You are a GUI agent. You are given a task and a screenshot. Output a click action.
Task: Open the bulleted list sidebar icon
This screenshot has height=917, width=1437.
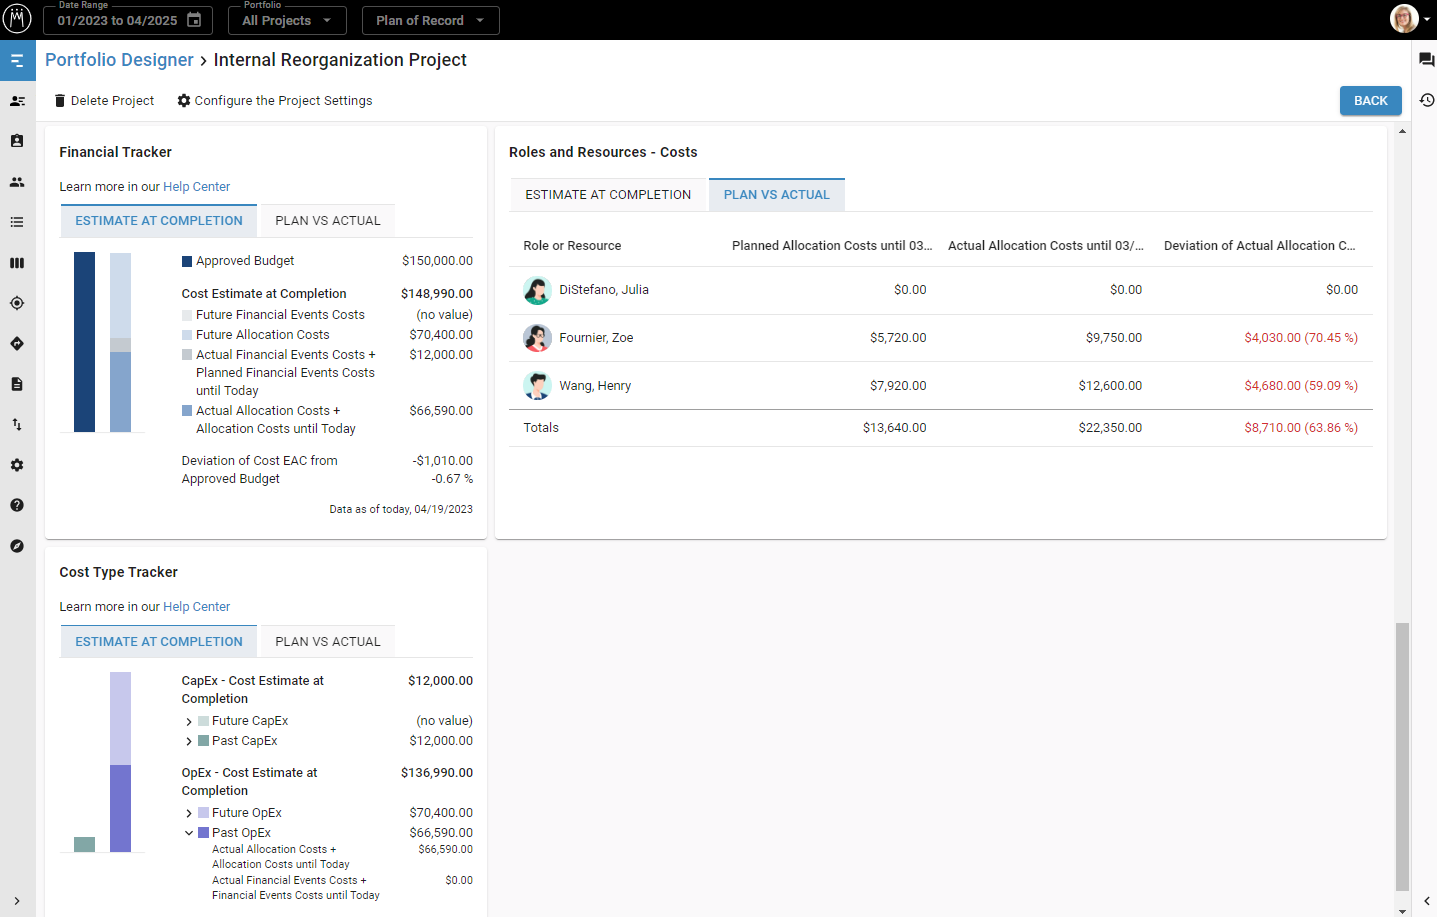pos(17,222)
